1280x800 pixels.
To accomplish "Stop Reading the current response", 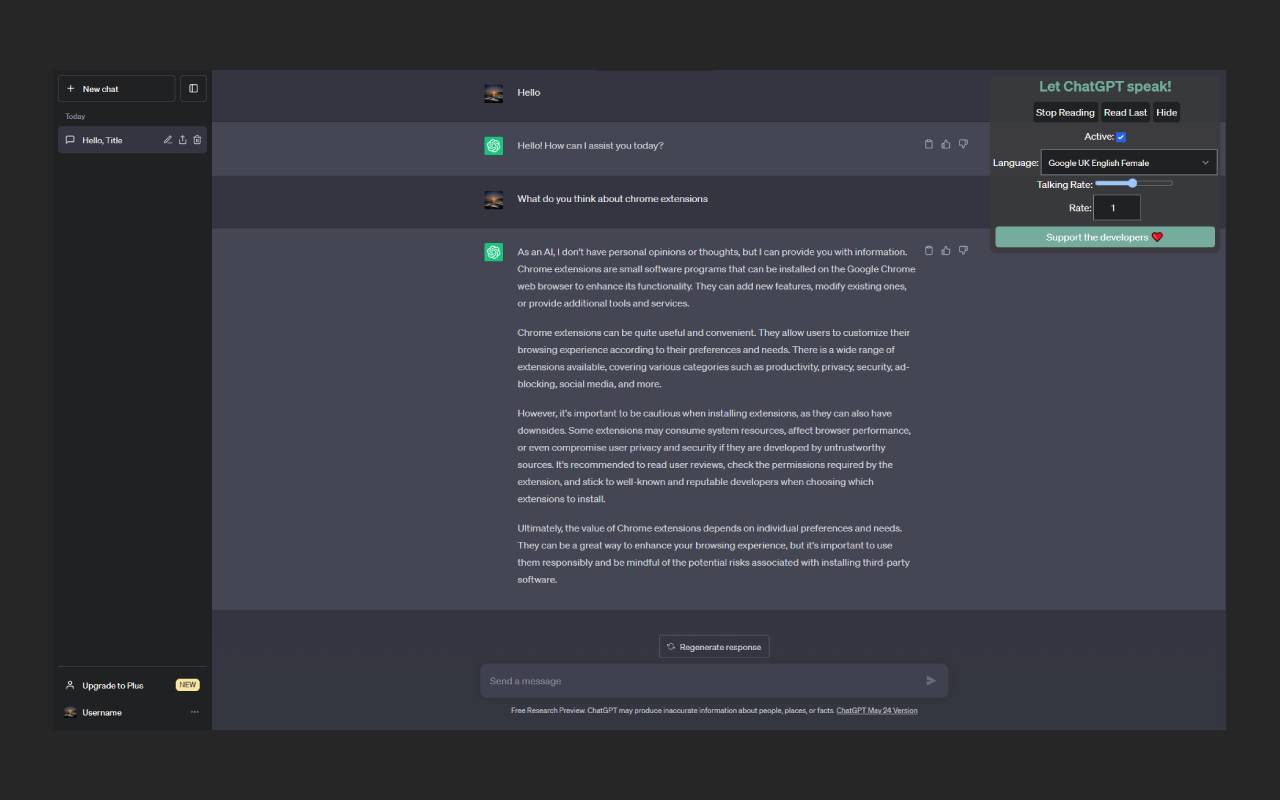I will click(1065, 112).
